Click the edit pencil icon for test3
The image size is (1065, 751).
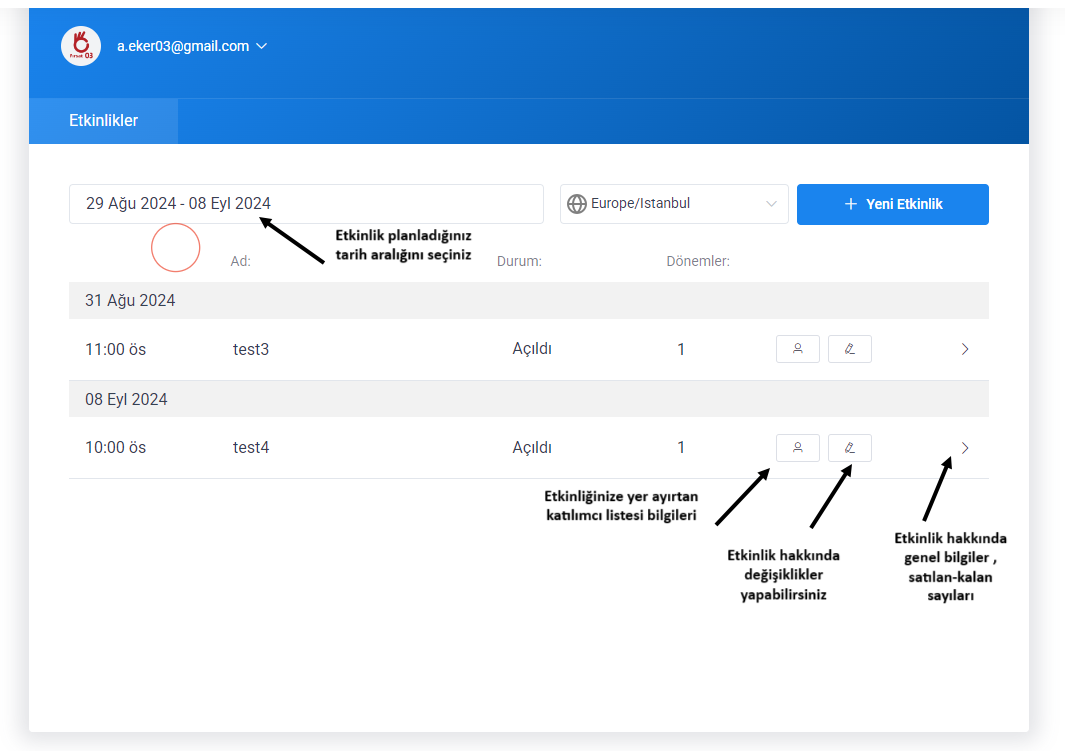(x=849, y=349)
